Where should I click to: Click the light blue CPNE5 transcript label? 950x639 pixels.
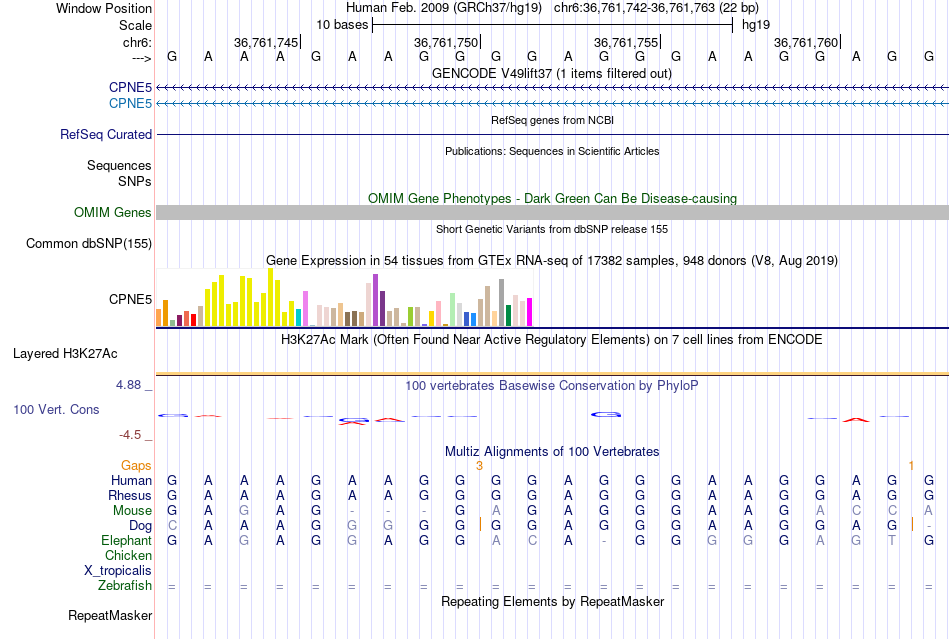click(x=130, y=103)
